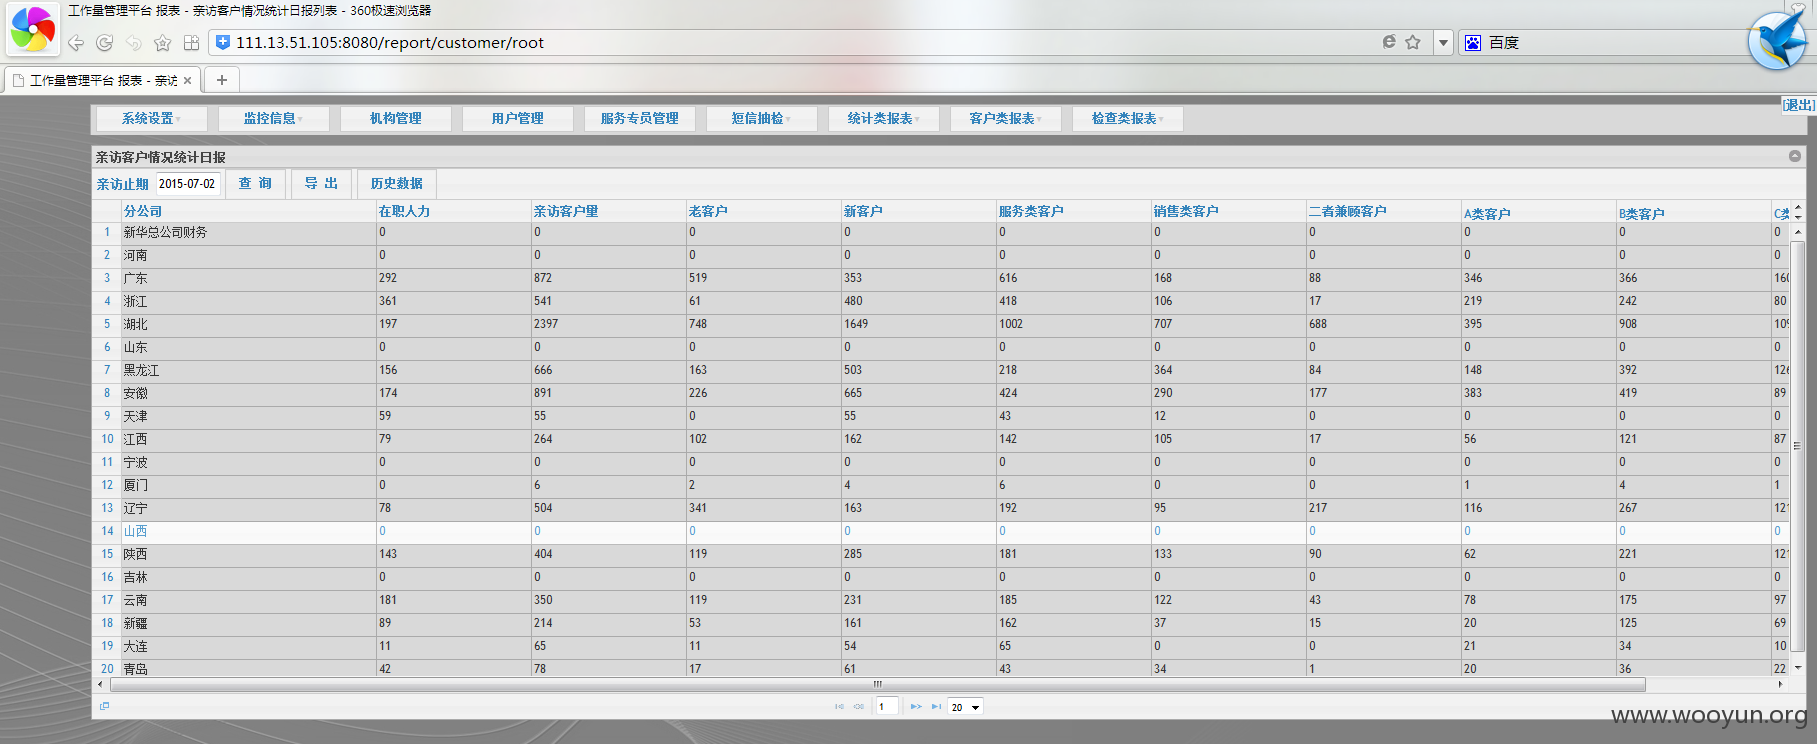Click the 360 browser pinwheel logo
This screenshot has height=744, width=1817.
point(33,28)
